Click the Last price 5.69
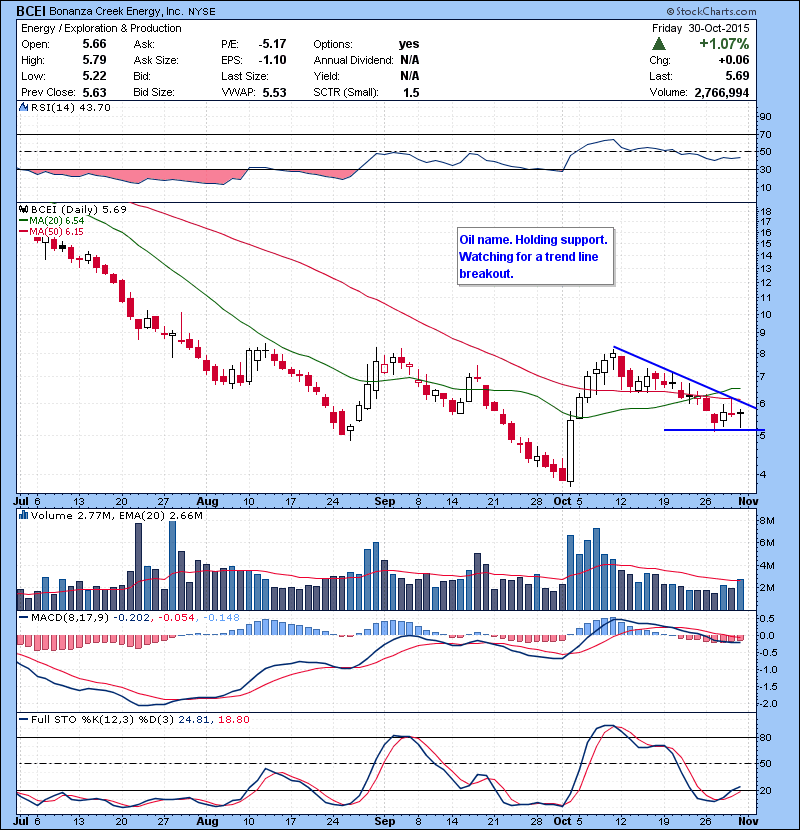 pyautogui.click(x=738, y=76)
